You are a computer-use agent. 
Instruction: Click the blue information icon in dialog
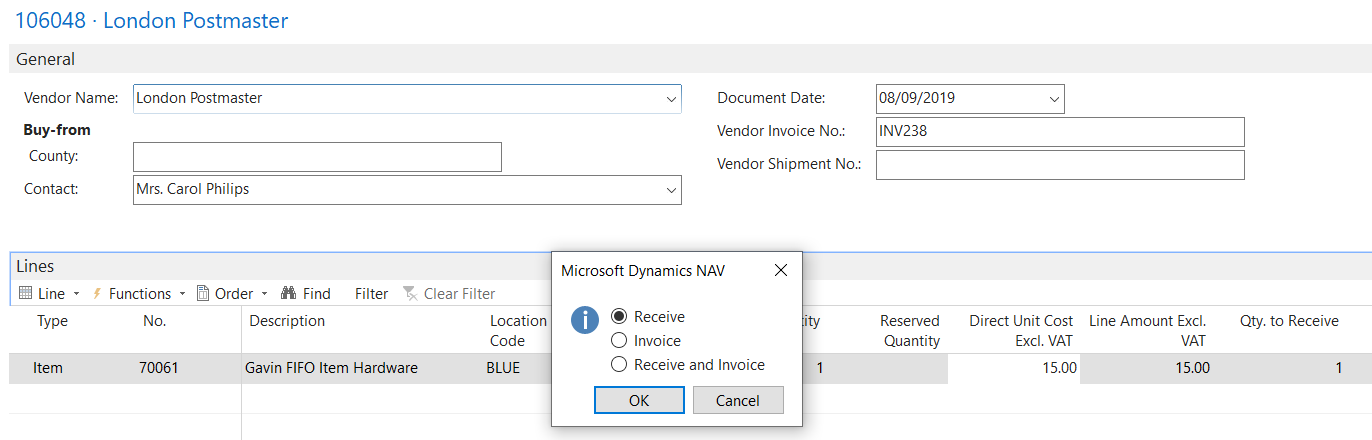click(x=585, y=320)
